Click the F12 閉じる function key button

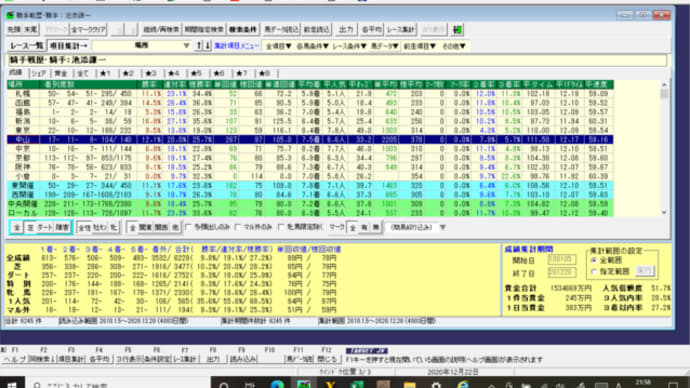[x=327, y=359]
